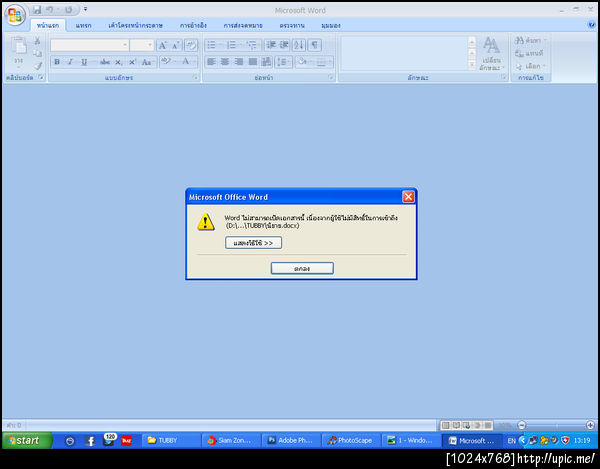
Task: Click the Align Right icon
Action: [239, 62]
